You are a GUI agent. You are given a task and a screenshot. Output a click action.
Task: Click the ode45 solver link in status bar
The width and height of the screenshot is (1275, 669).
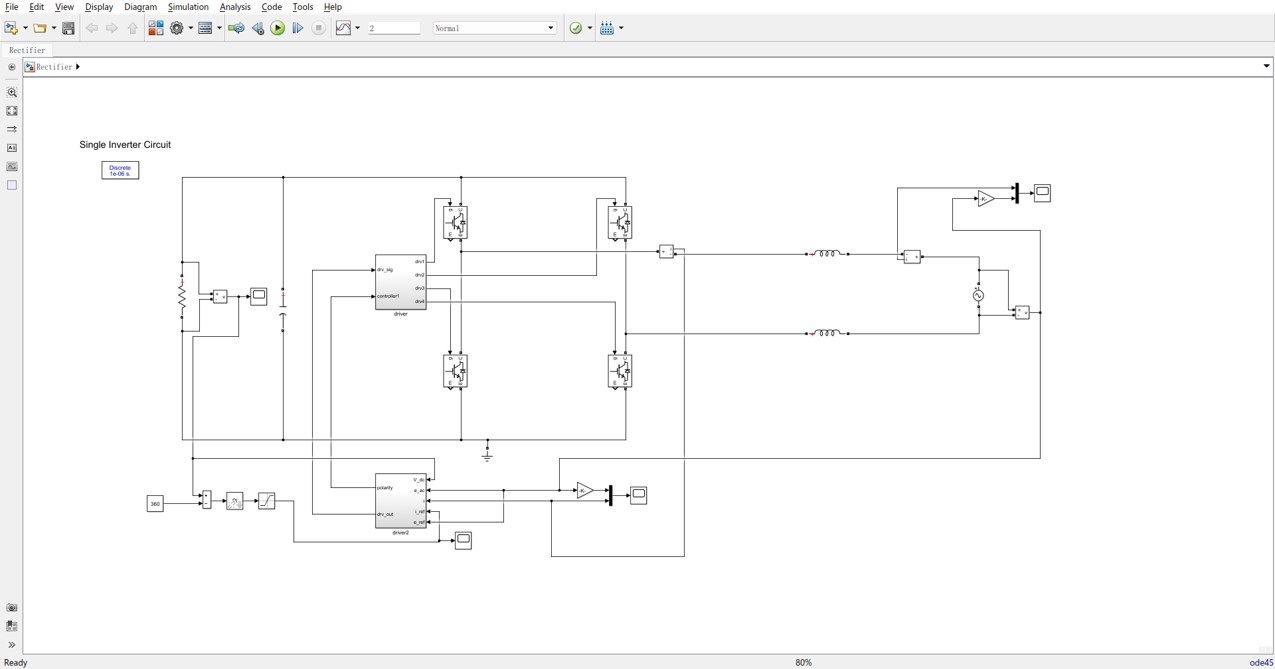pos(1260,662)
